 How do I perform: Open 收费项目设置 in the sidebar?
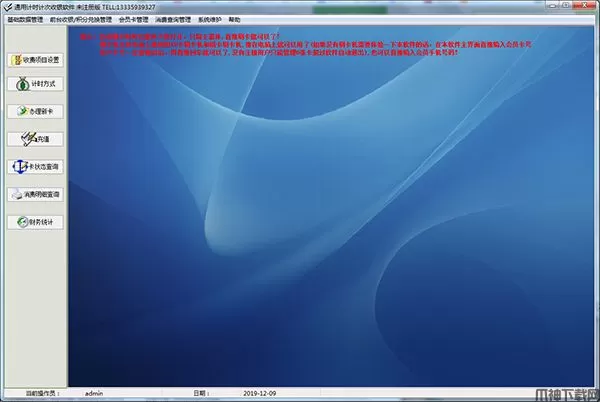pos(35,60)
